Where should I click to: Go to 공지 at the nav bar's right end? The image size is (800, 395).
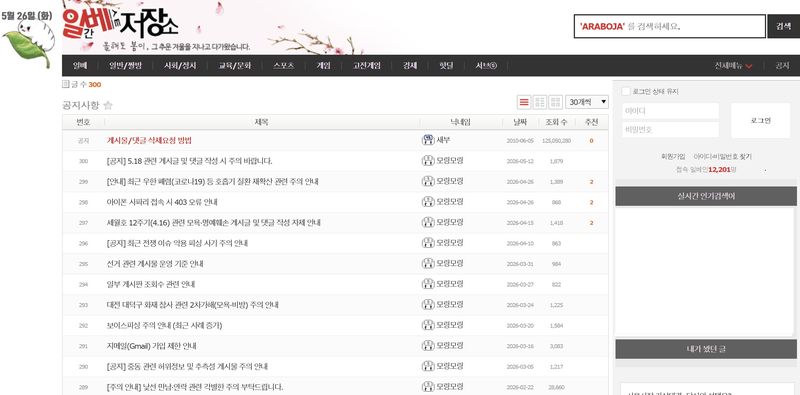(782, 66)
